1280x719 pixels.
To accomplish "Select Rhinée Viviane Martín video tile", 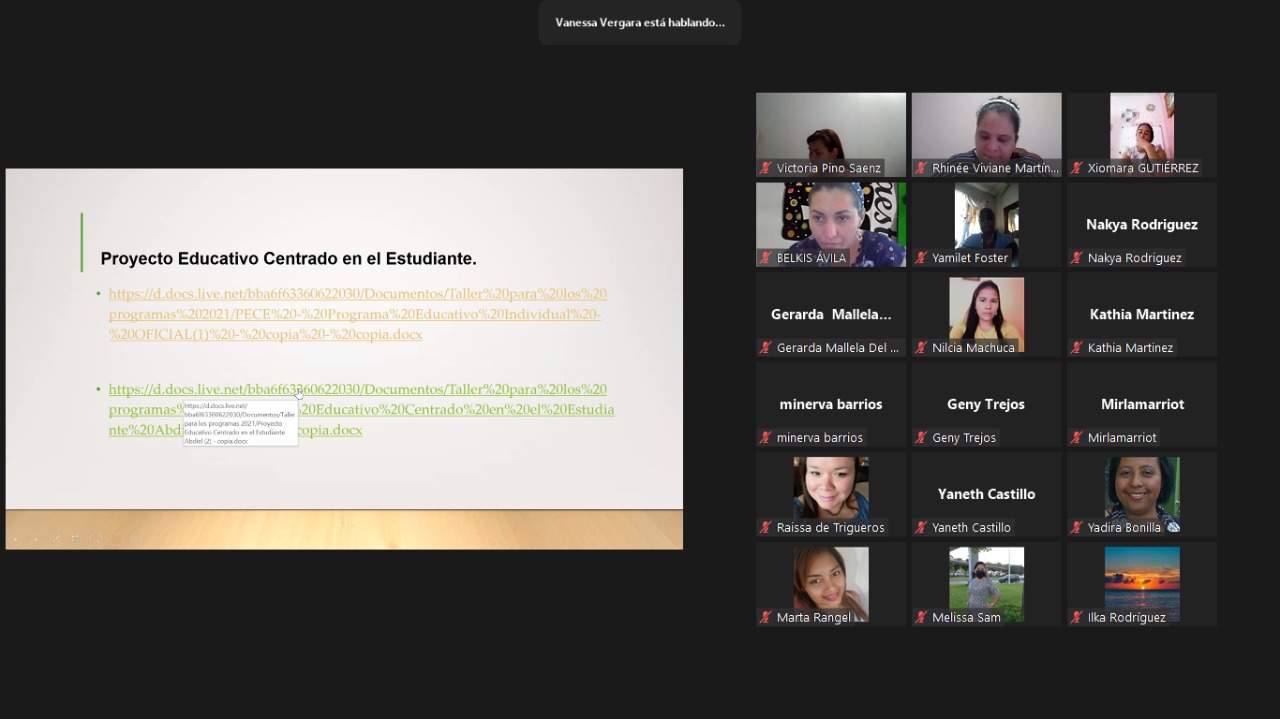I will point(986,135).
